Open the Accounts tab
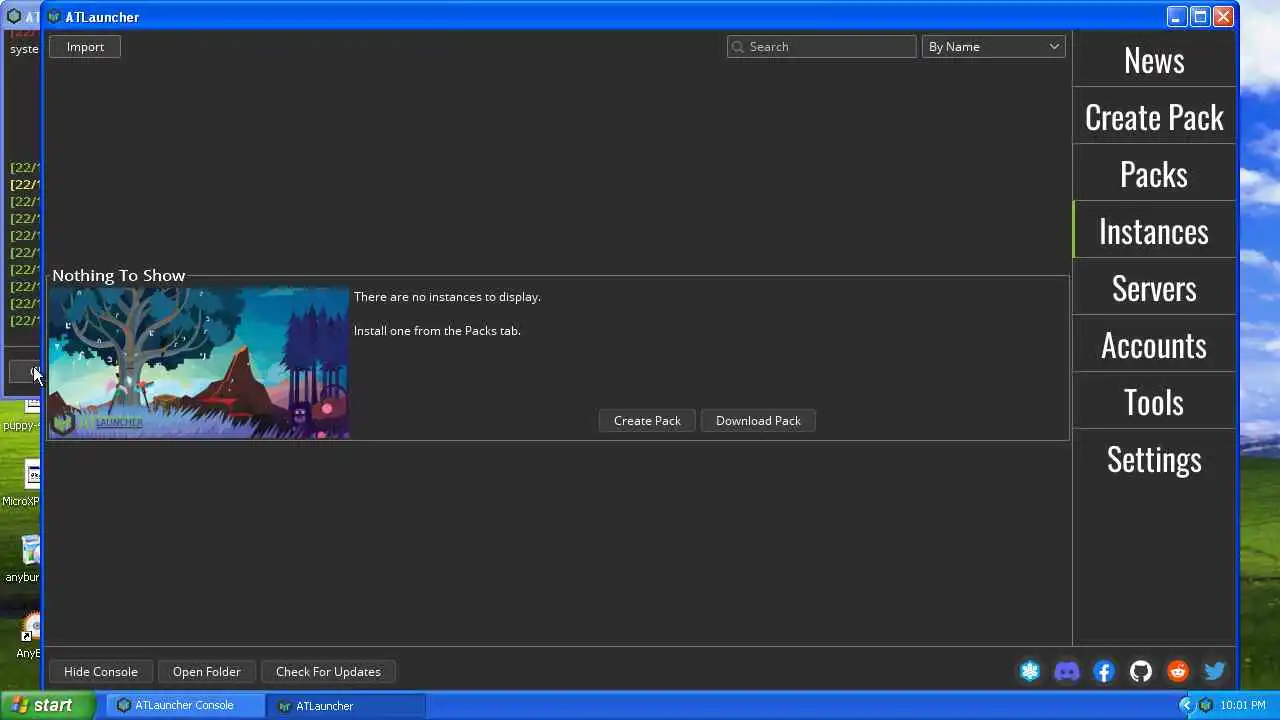This screenshot has width=1280, height=720. pos(1154,345)
